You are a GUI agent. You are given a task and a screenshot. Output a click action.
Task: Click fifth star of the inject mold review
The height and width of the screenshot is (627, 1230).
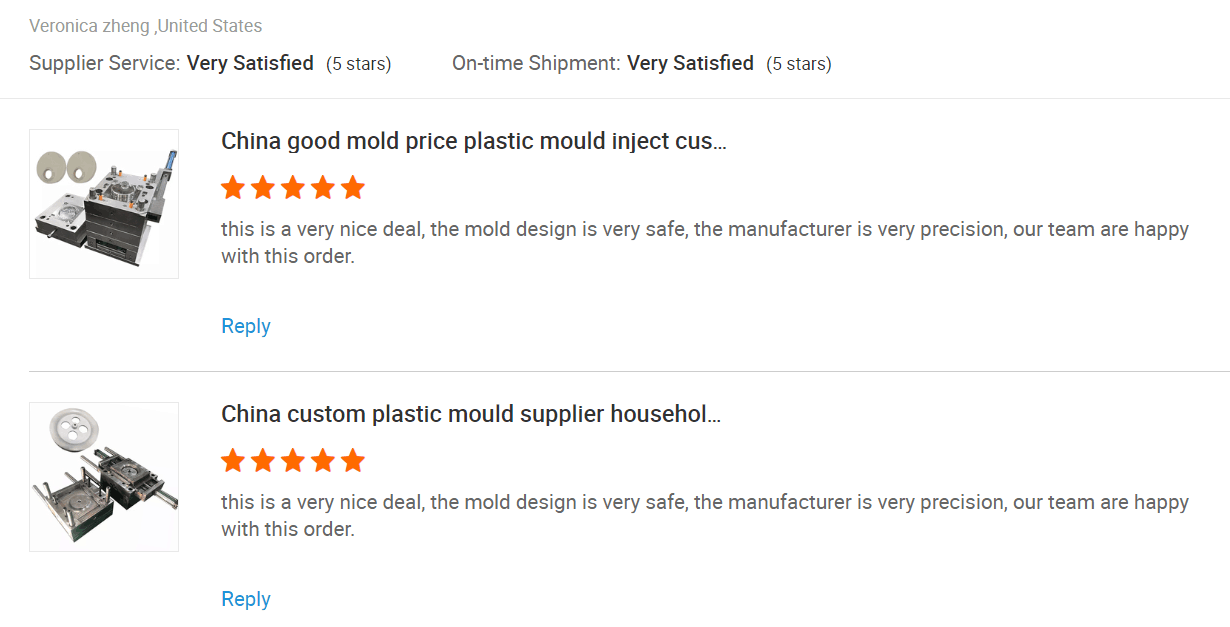click(x=353, y=188)
